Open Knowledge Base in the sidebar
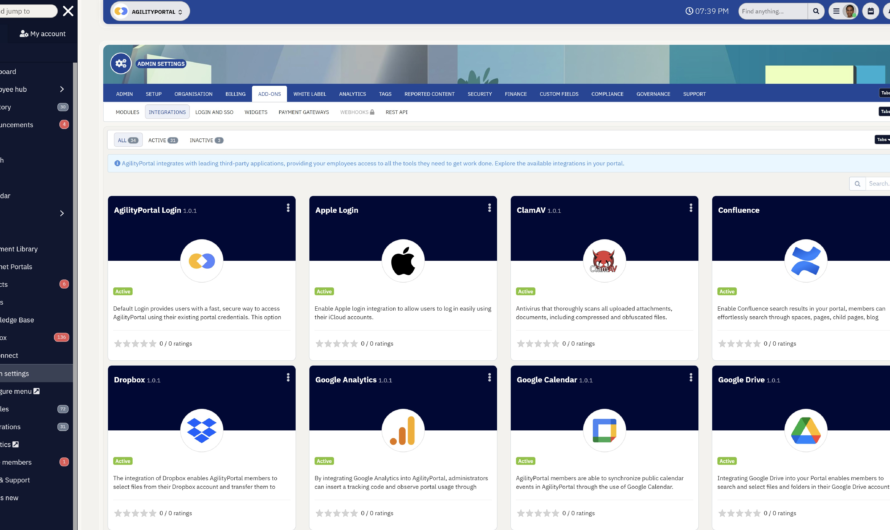 [x=17, y=320]
